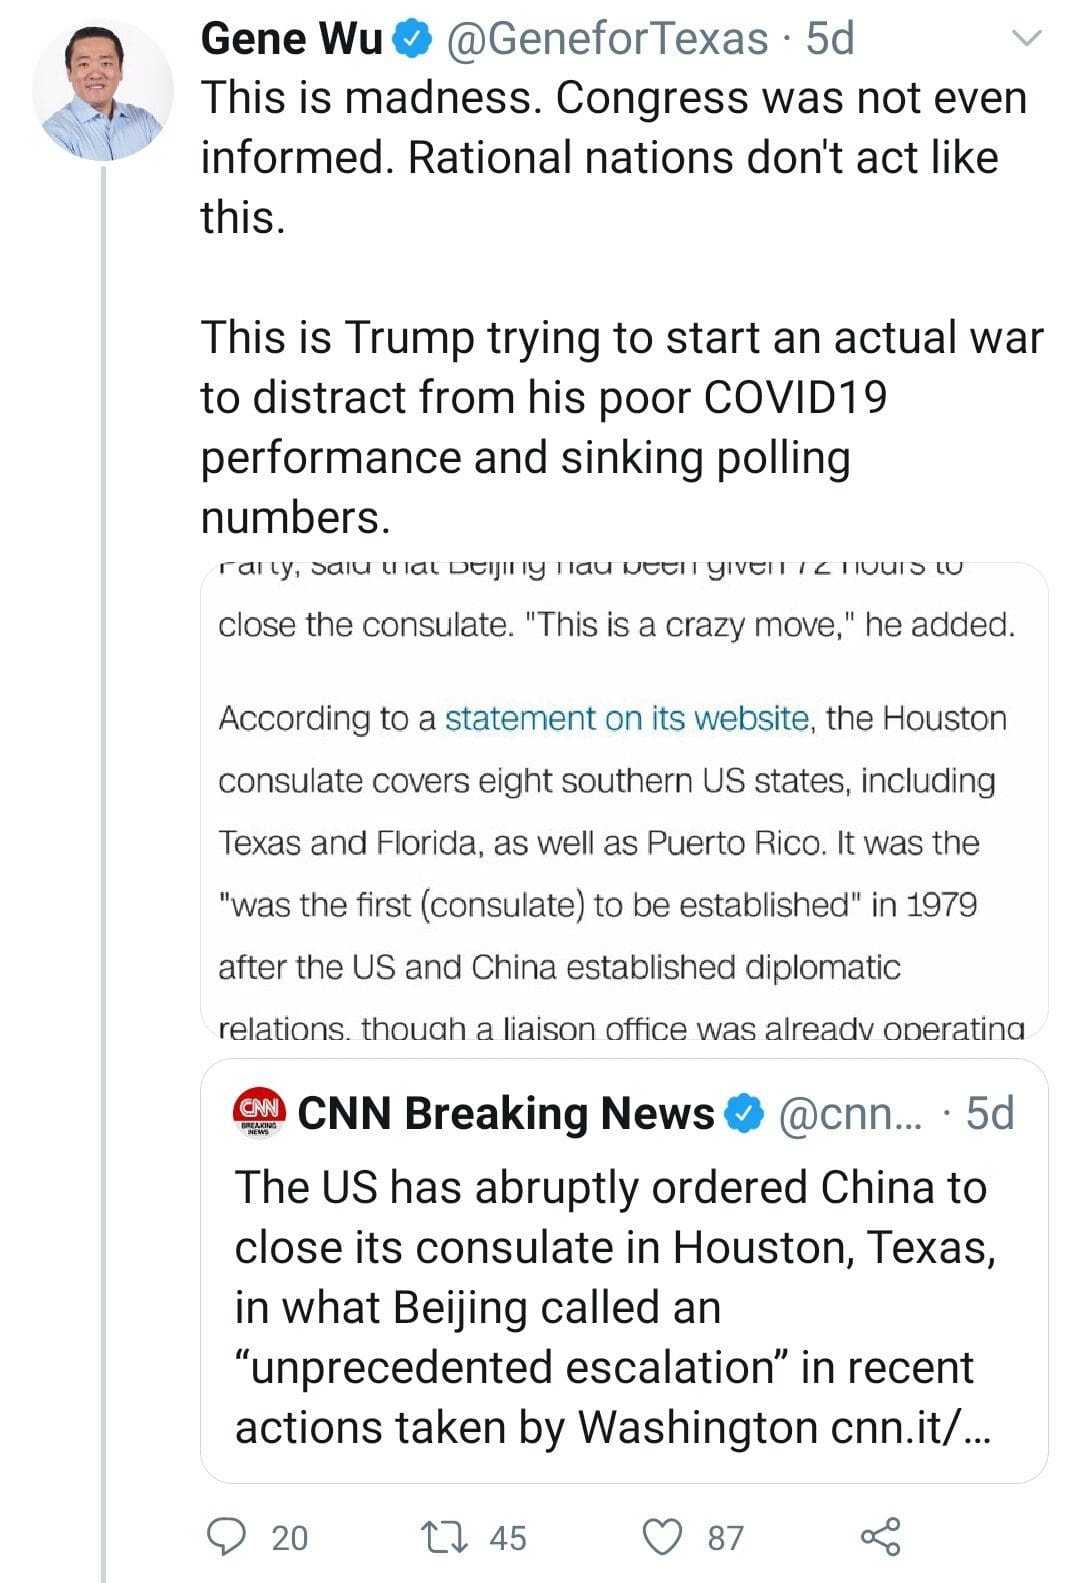Open CNN Breaking News account name
The width and height of the screenshot is (1080, 1583).
(505, 1114)
